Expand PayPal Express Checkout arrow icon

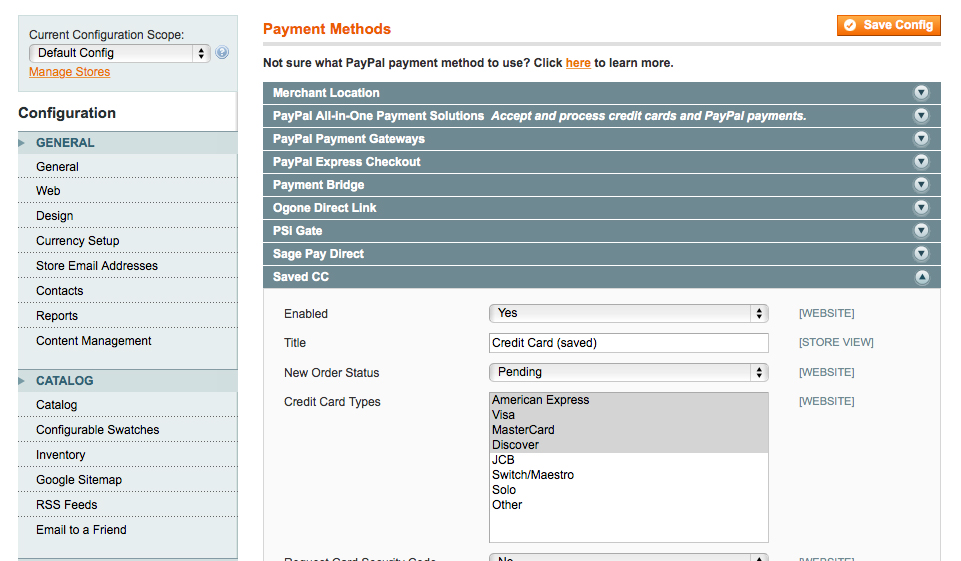(x=921, y=162)
